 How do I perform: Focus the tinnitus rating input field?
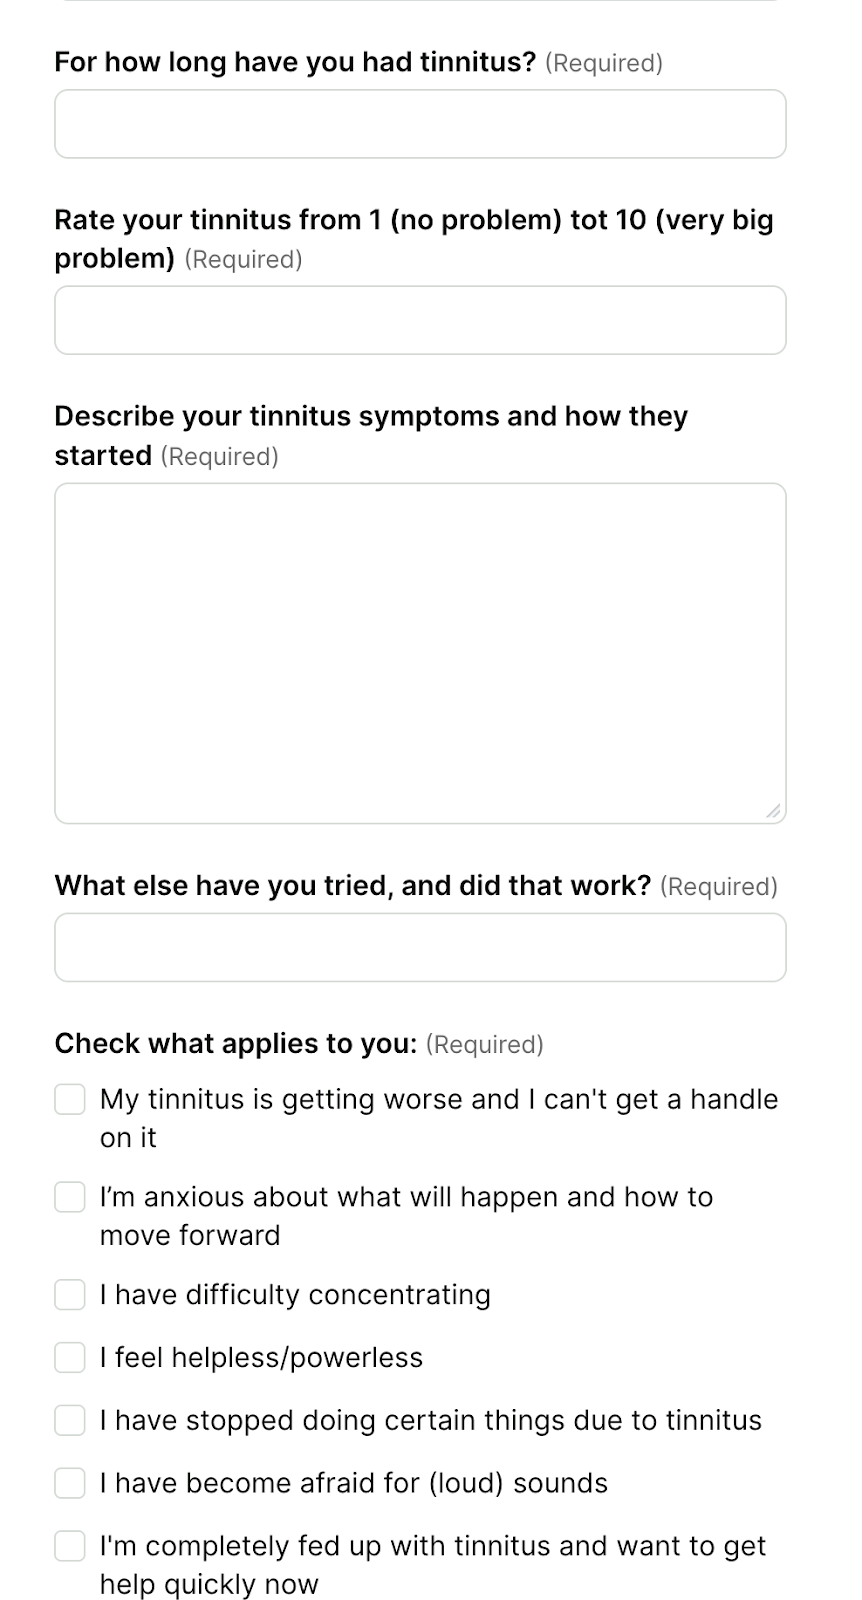pos(420,320)
